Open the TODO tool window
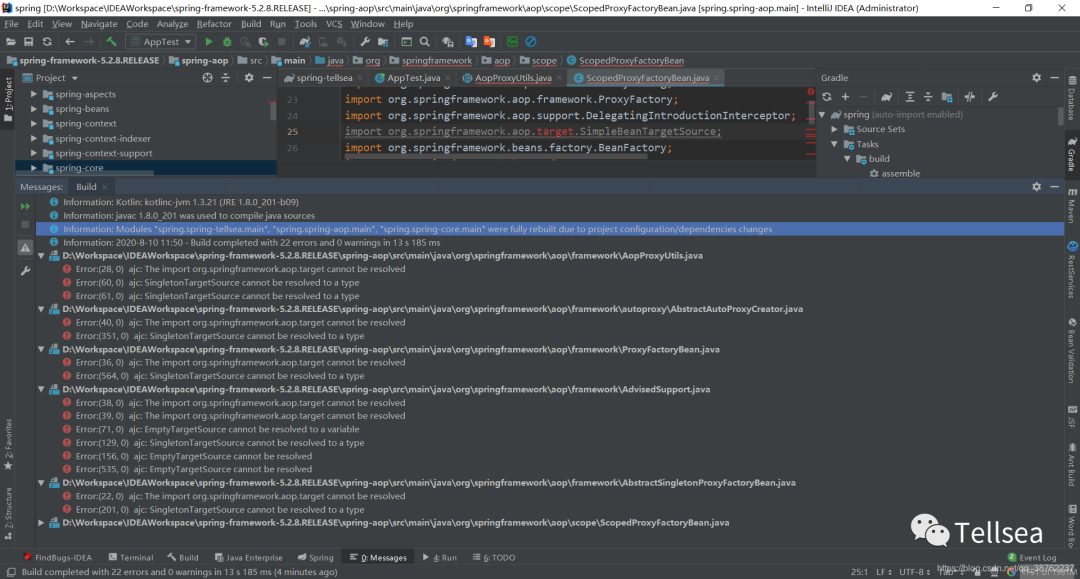This screenshot has height=579, width=1080. 494,558
